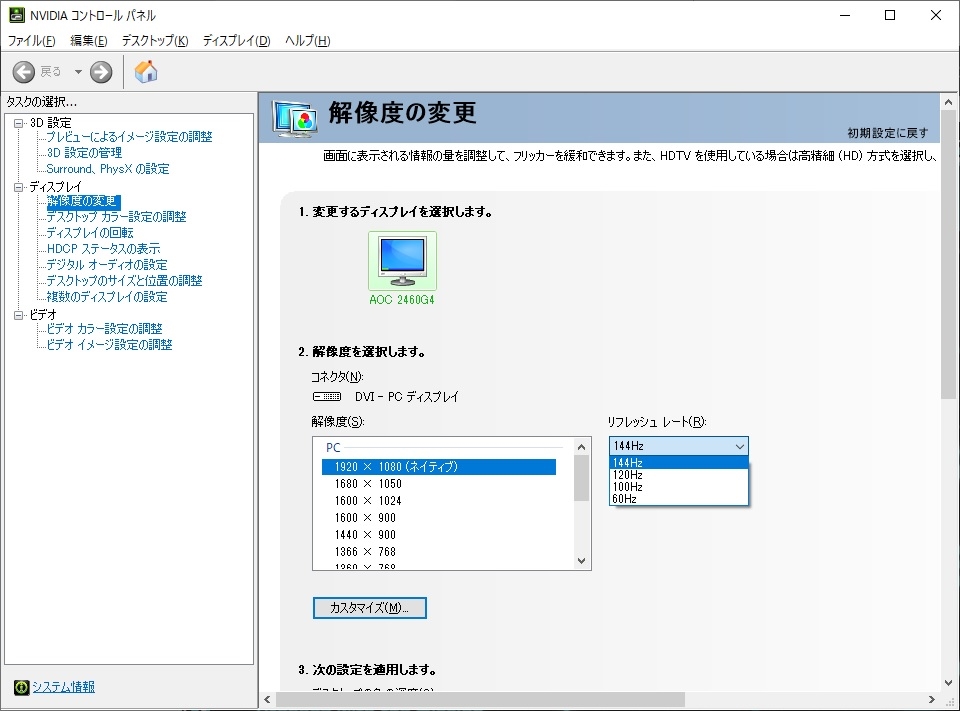Select the AOC 2460G4 monitor icon
Screen dimensions: 960x711
click(x=402, y=261)
